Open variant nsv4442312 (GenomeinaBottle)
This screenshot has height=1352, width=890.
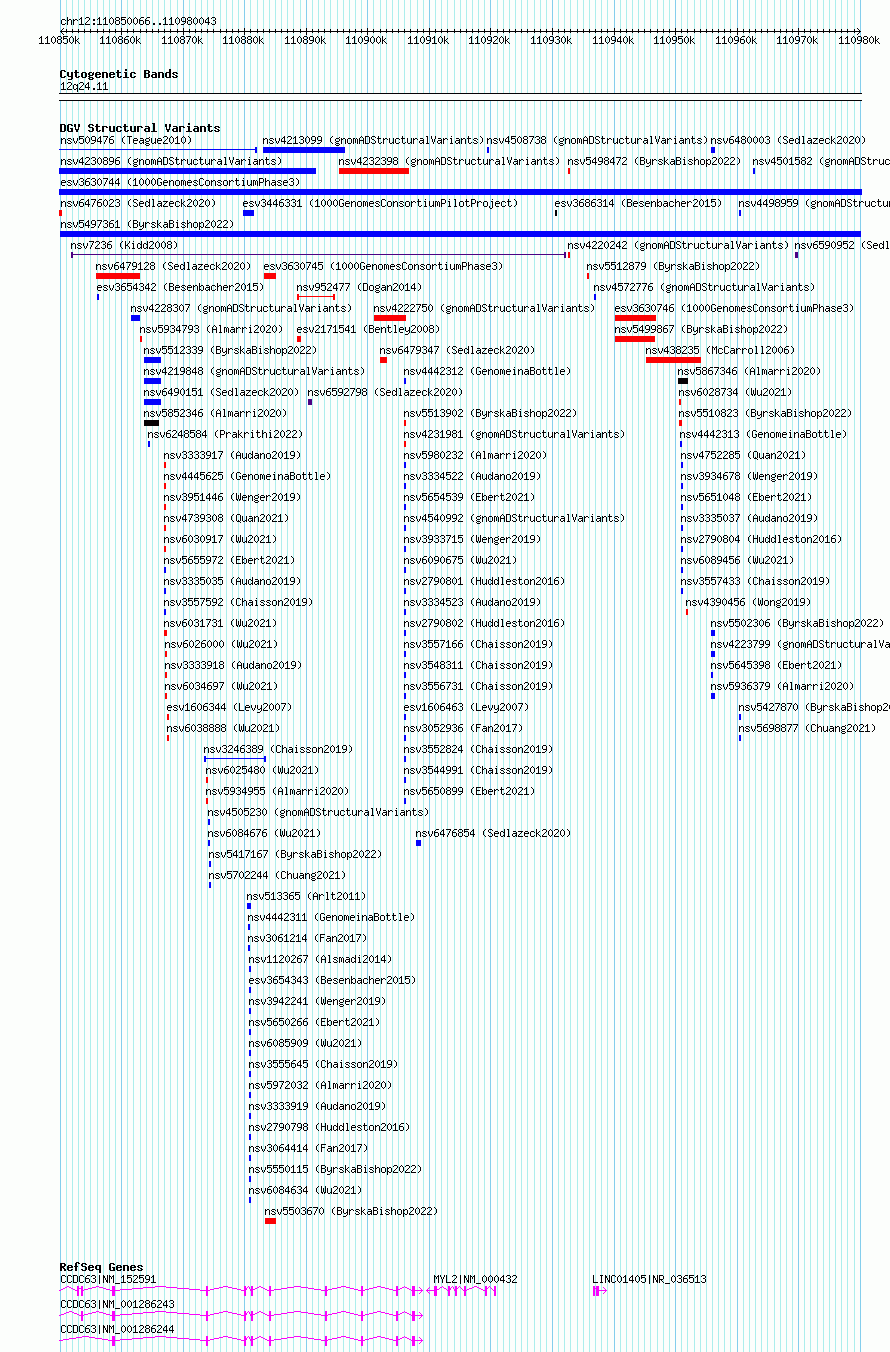click(x=487, y=371)
